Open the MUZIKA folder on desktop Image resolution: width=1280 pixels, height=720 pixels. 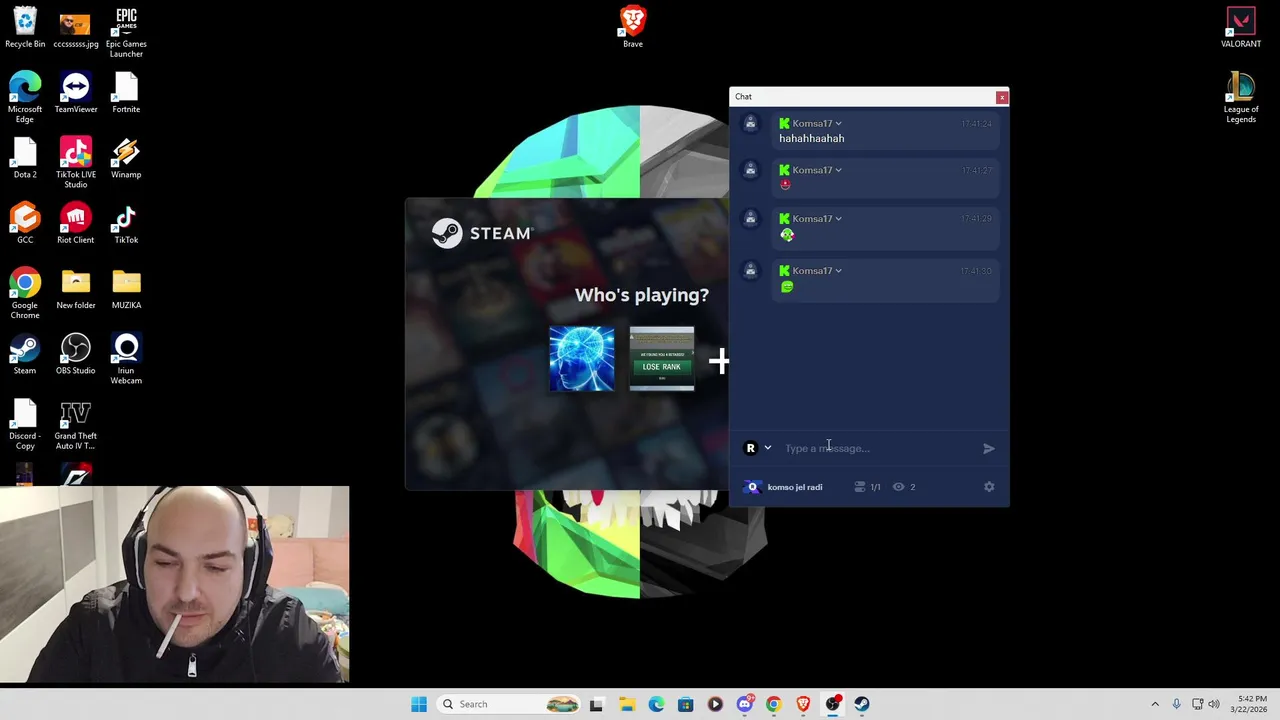tap(126, 289)
